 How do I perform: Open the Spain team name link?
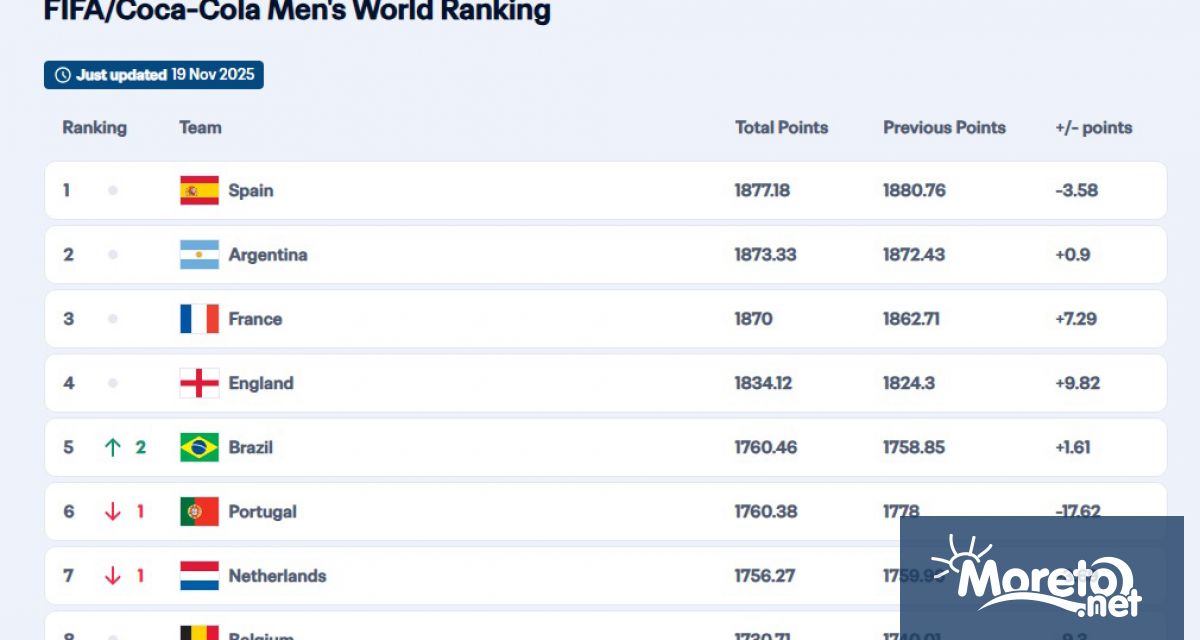250,190
